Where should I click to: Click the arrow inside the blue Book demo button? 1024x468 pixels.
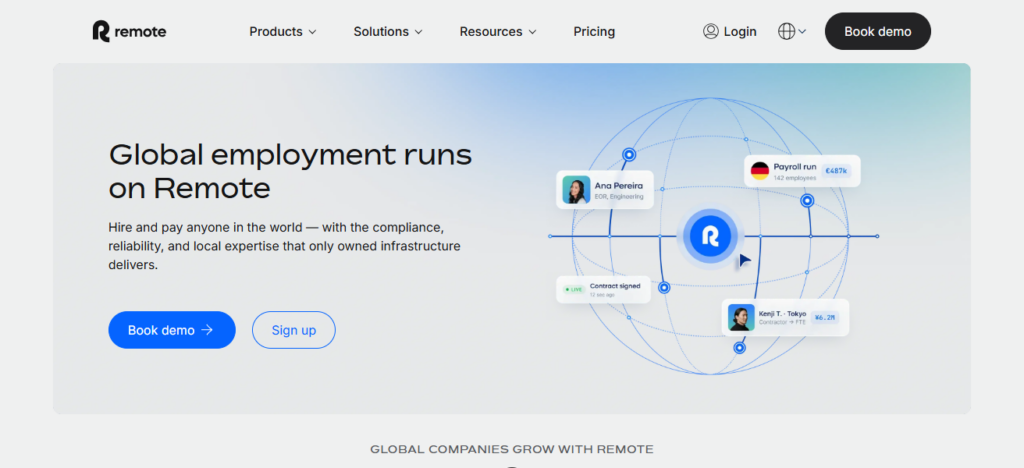pos(207,330)
